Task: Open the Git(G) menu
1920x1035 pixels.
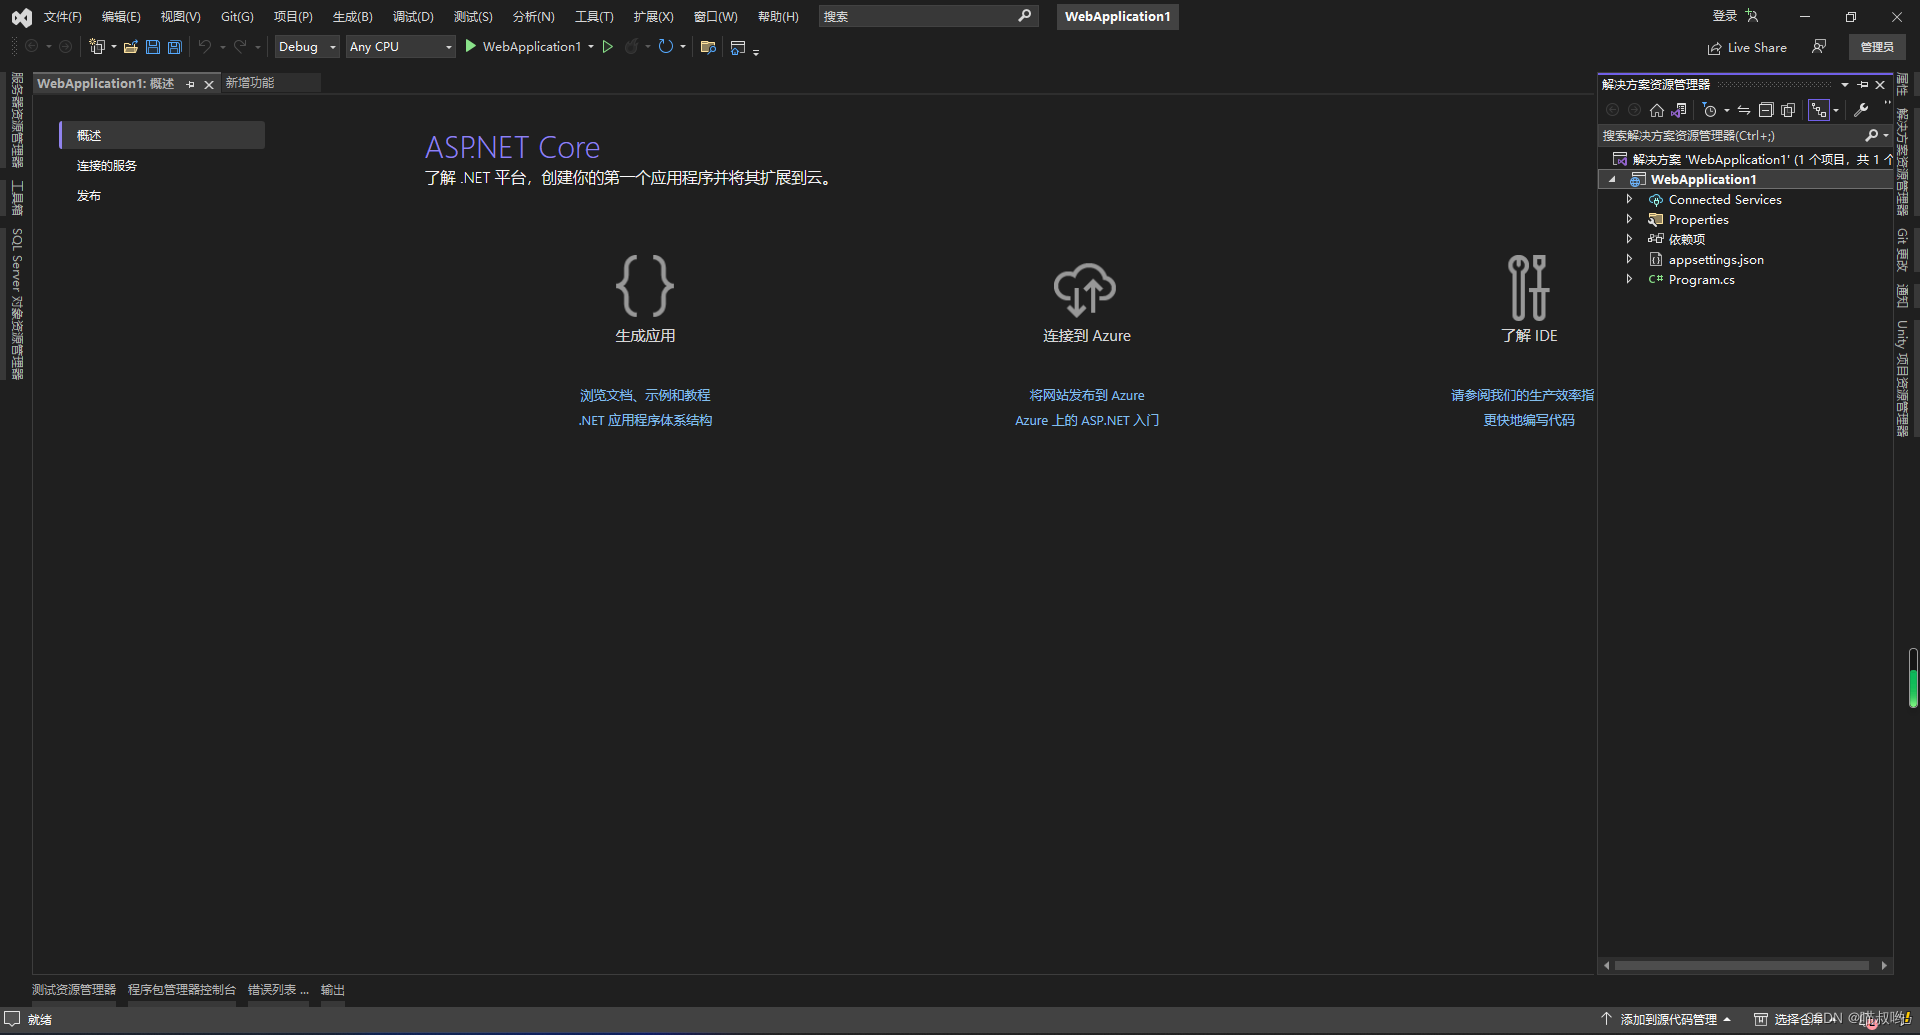Action: pos(237,16)
